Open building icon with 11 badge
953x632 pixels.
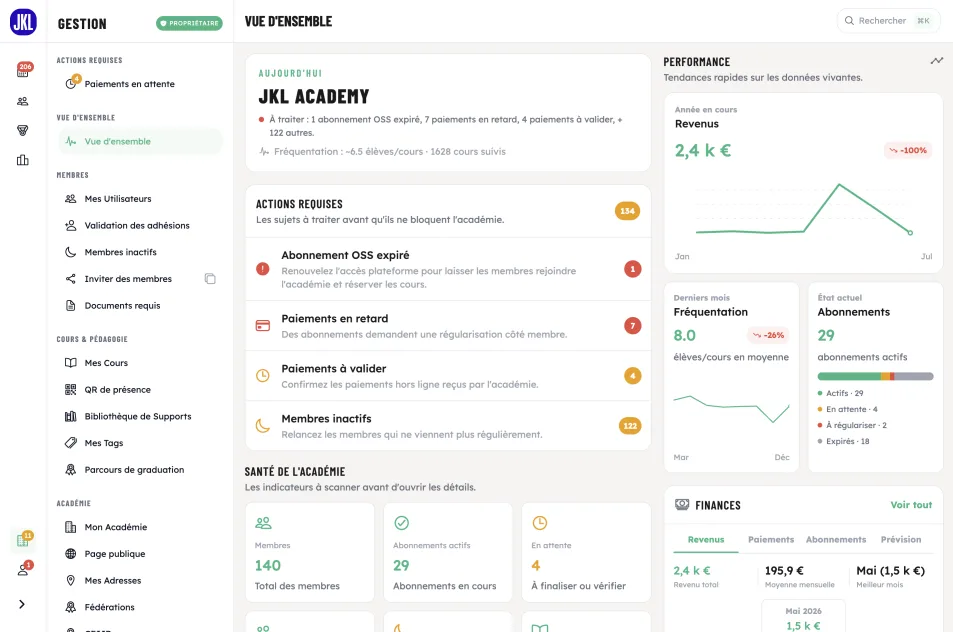[x=23, y=540]
